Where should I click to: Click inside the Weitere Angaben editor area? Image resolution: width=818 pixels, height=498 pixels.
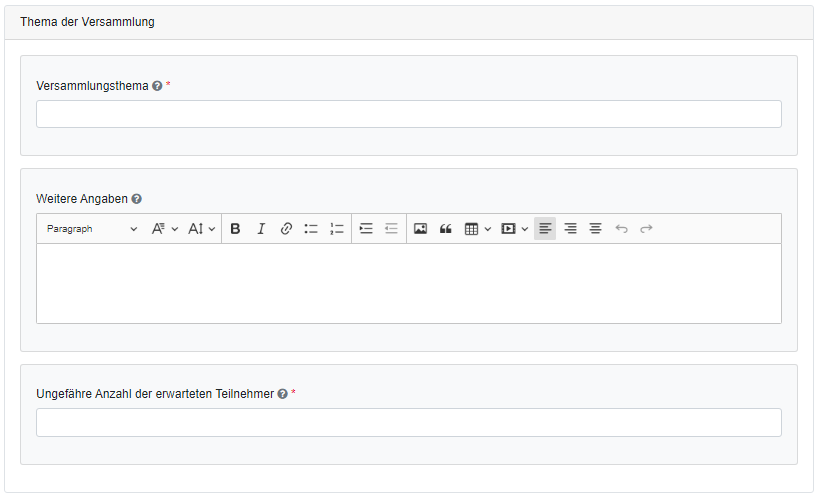pyautogui.click(x=408, y=283)
